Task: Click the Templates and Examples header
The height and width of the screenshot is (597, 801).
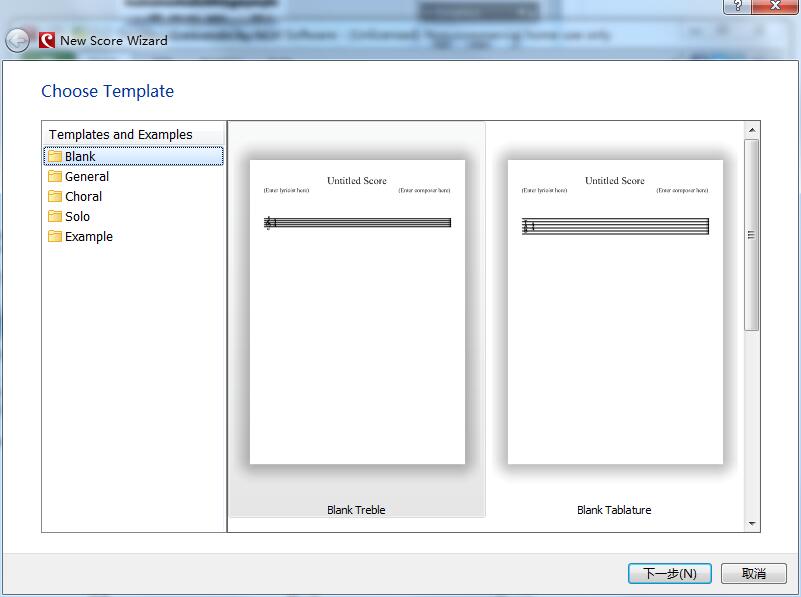Action: point(121,134)
